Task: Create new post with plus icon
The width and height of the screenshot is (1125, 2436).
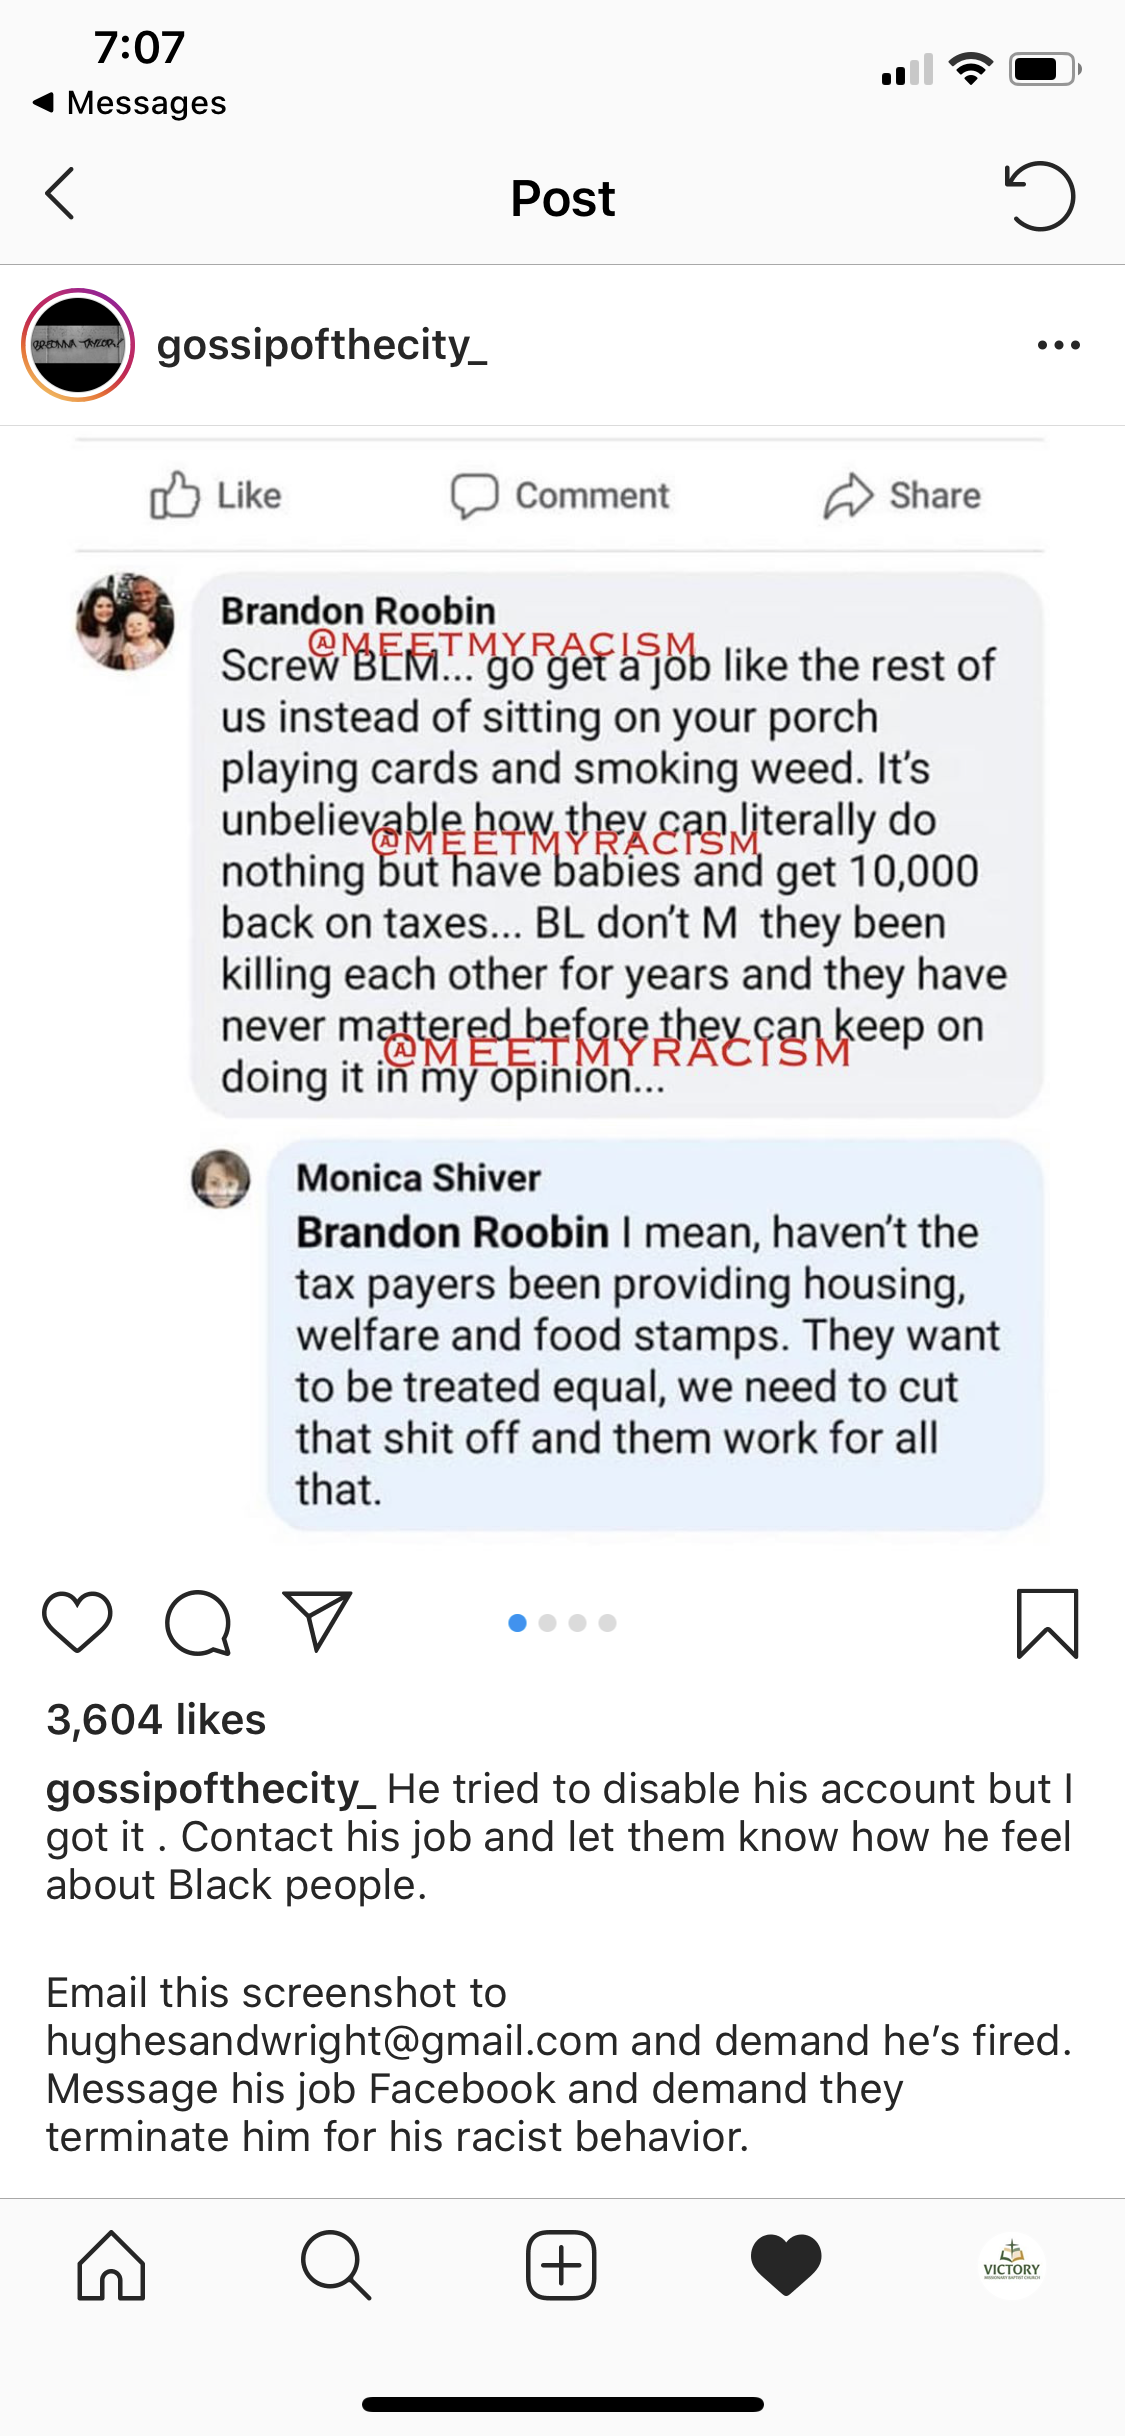Action: click(x=561, y=2265)
